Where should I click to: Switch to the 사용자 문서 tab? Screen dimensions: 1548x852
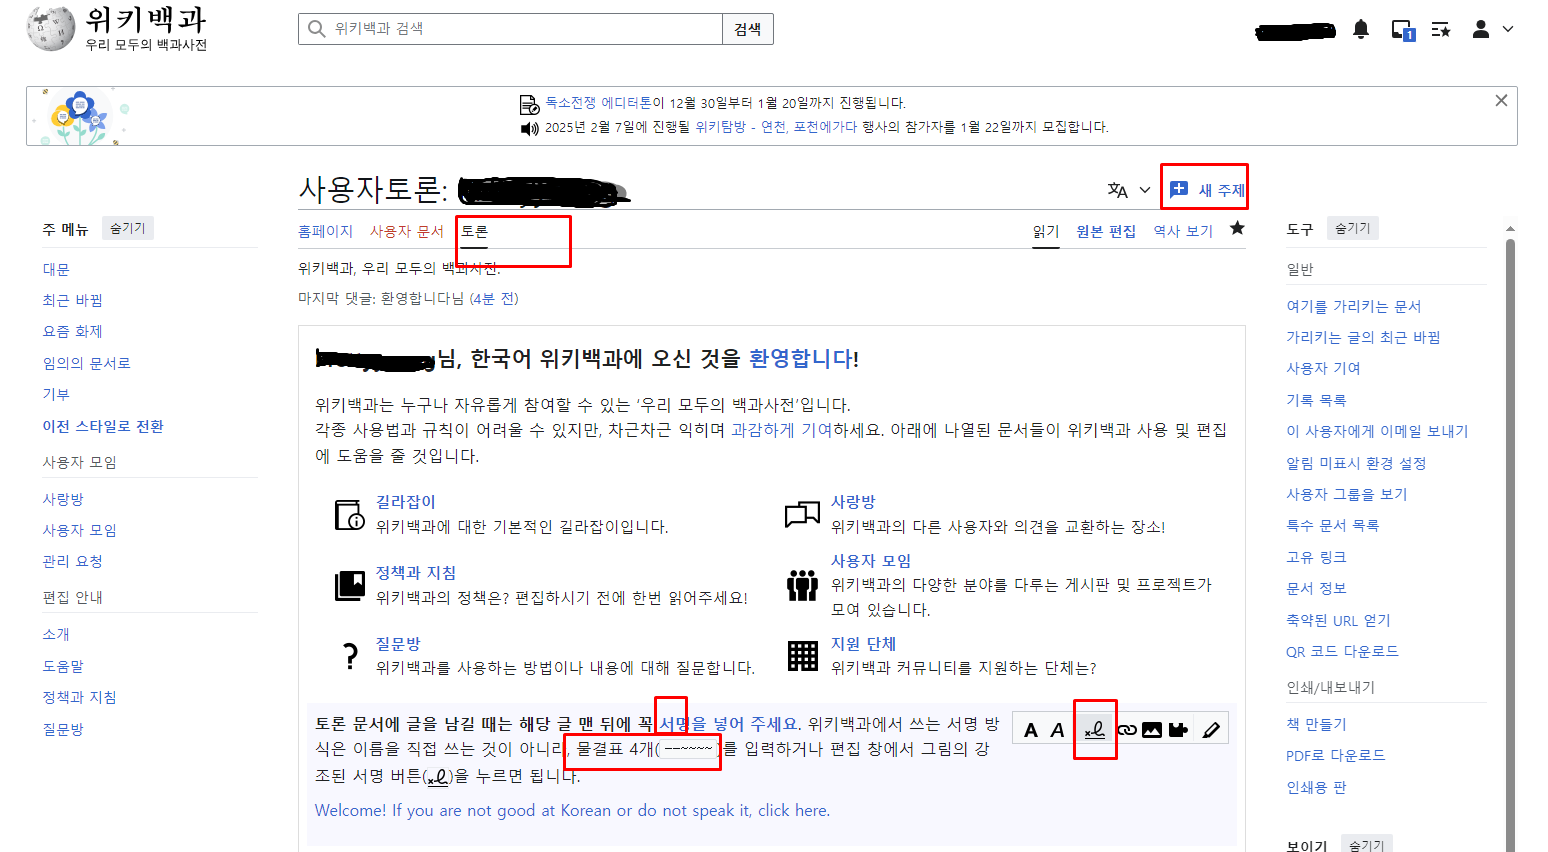pos(406,231)
